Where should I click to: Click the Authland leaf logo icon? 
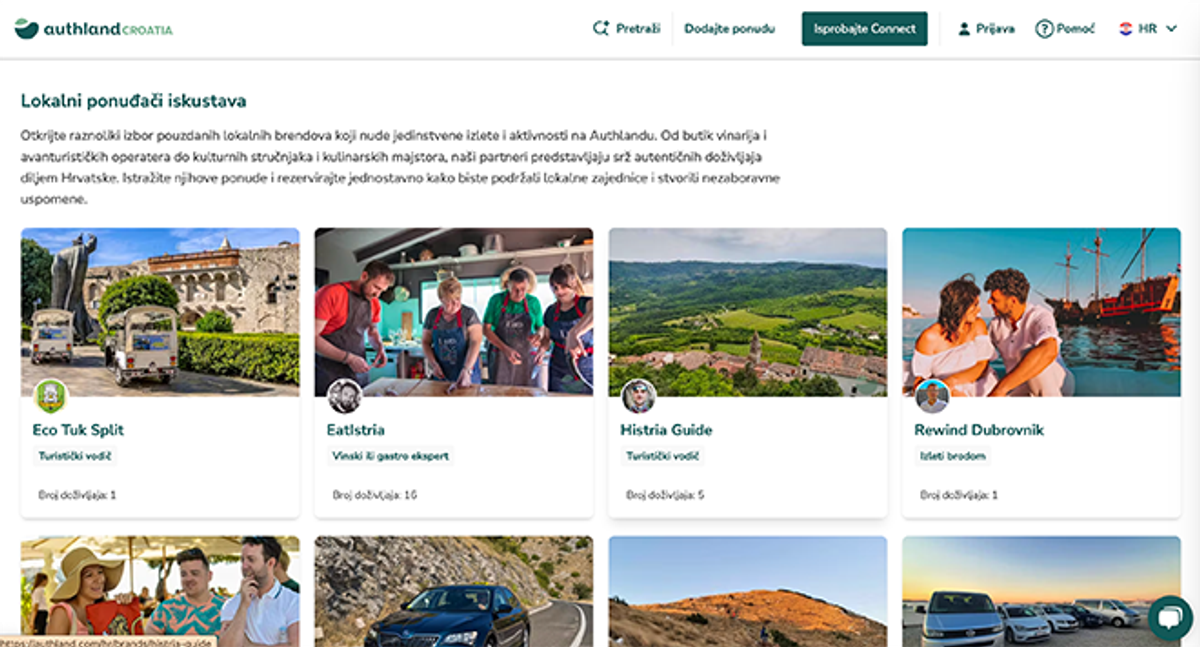26,28
